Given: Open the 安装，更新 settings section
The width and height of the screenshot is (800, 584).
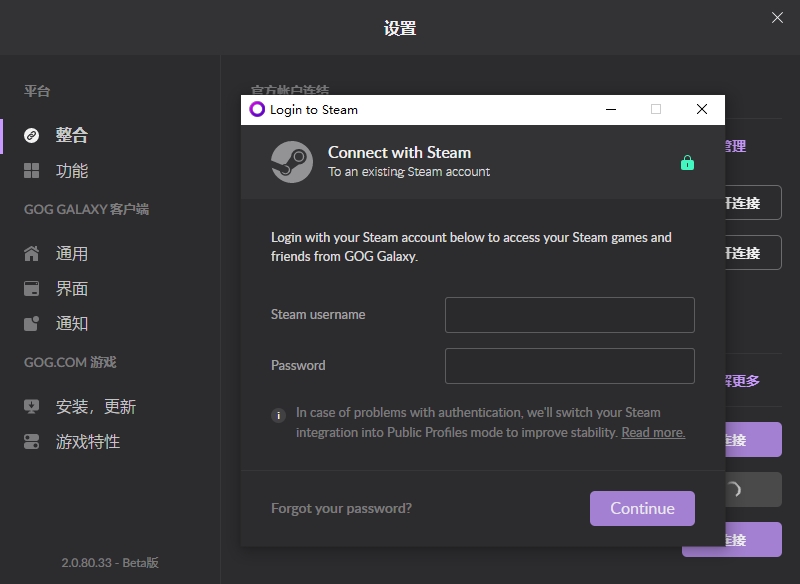Looking at the screenshot, I should (x=95, y=407).
